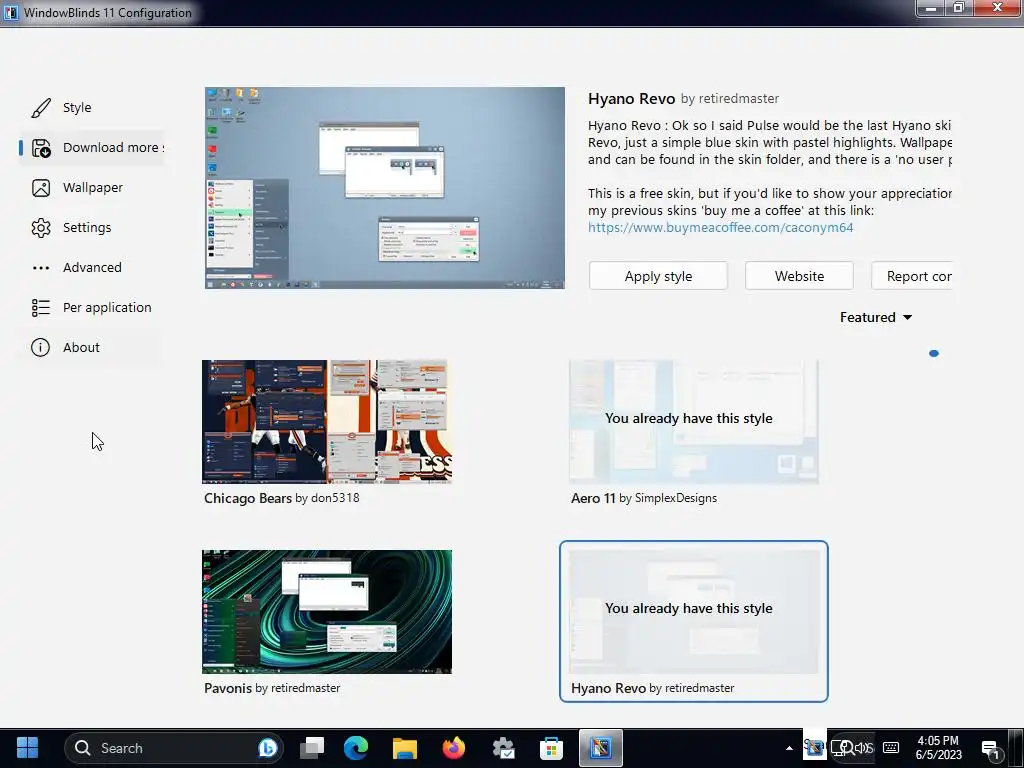Click the blue scroll indicator dot
The image size is (1024, 768).
(934, 353)
